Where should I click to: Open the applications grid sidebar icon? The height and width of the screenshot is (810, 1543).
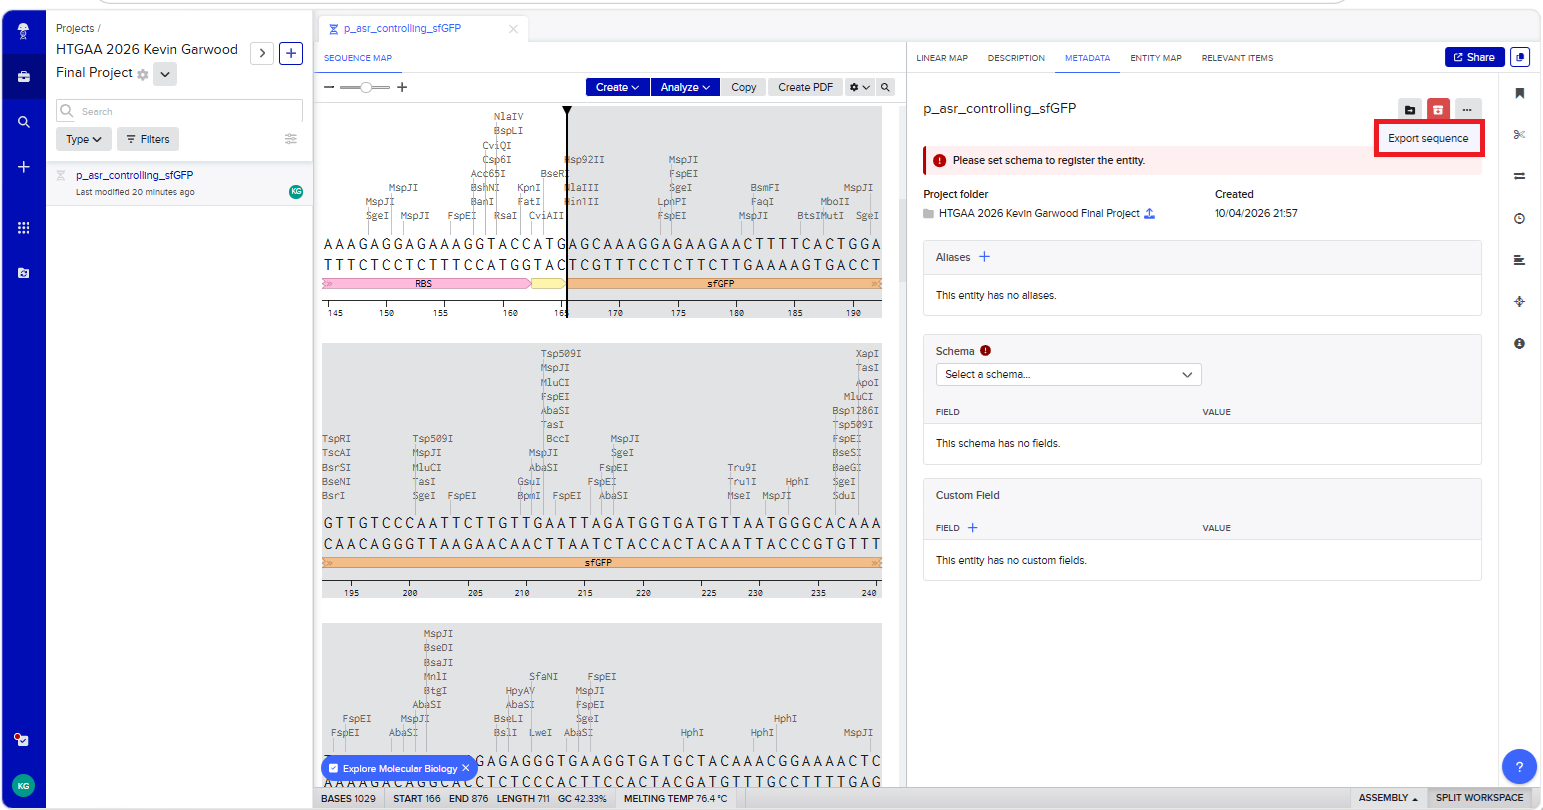click(x=24, y=228)
